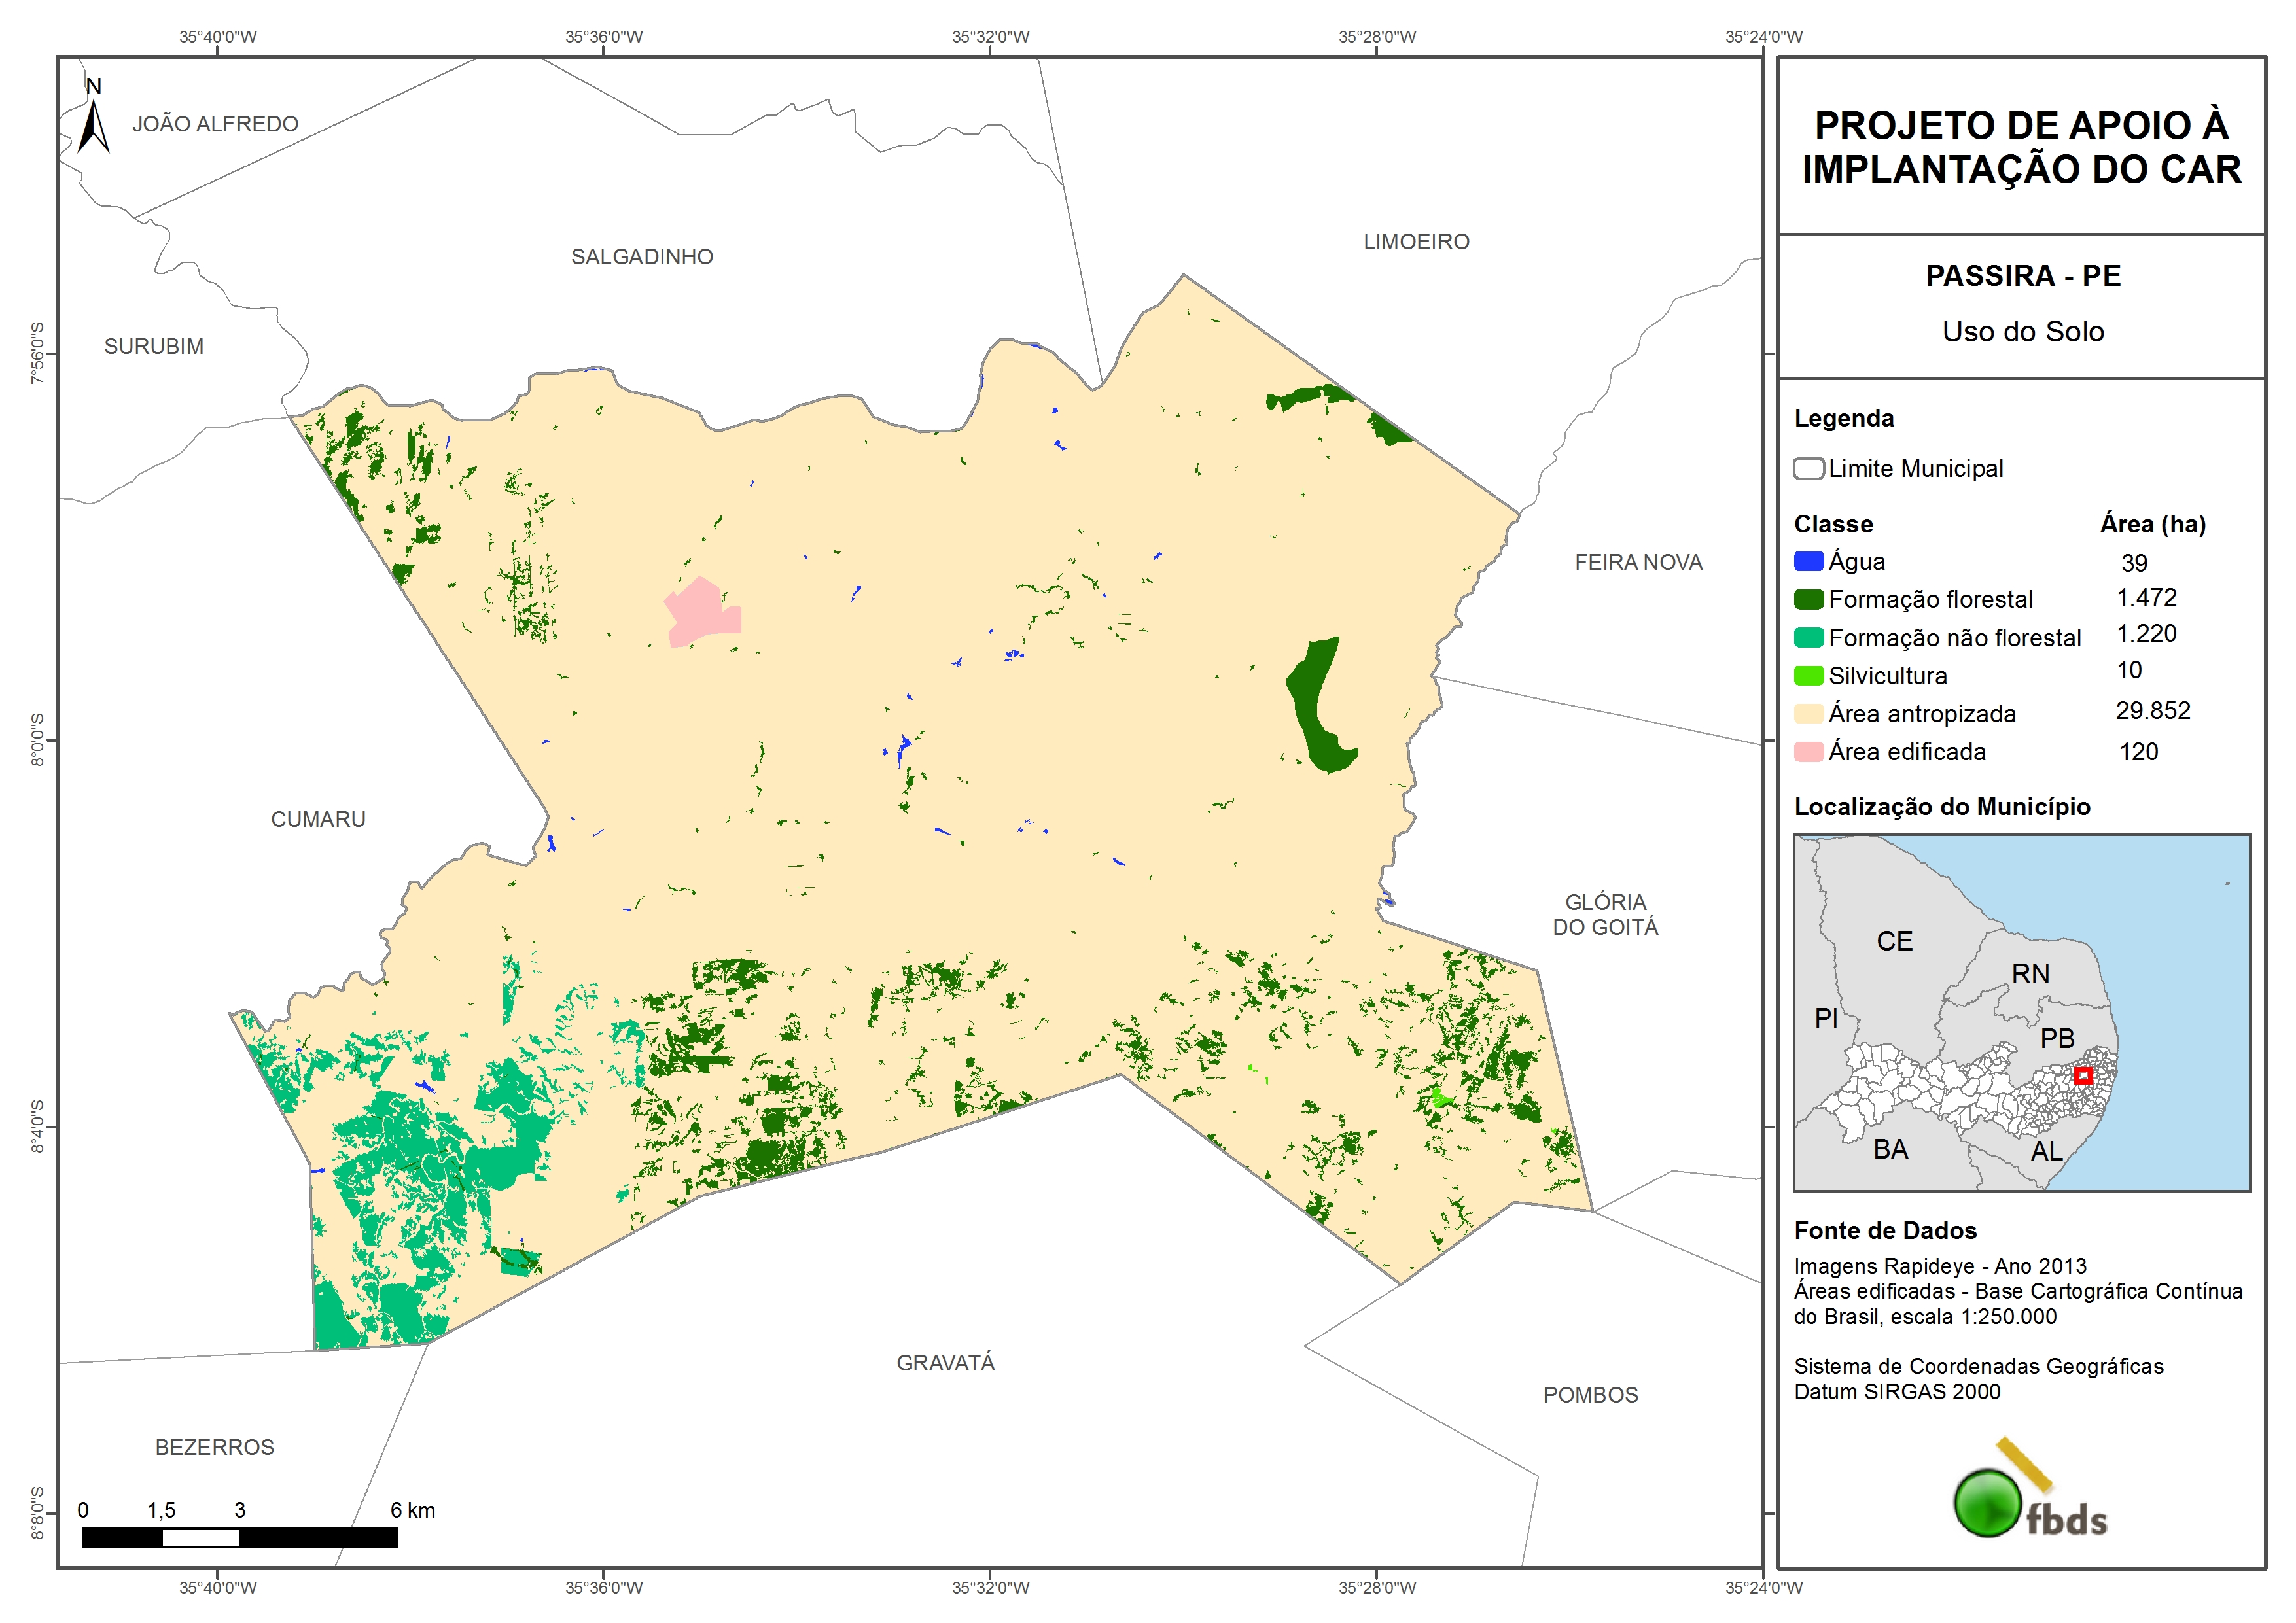Image resolution: width=2296 pixels, height=1623 pixels.
Task: Click the Formação florestal dark green swatch
Action: [x=1808, y=600]
